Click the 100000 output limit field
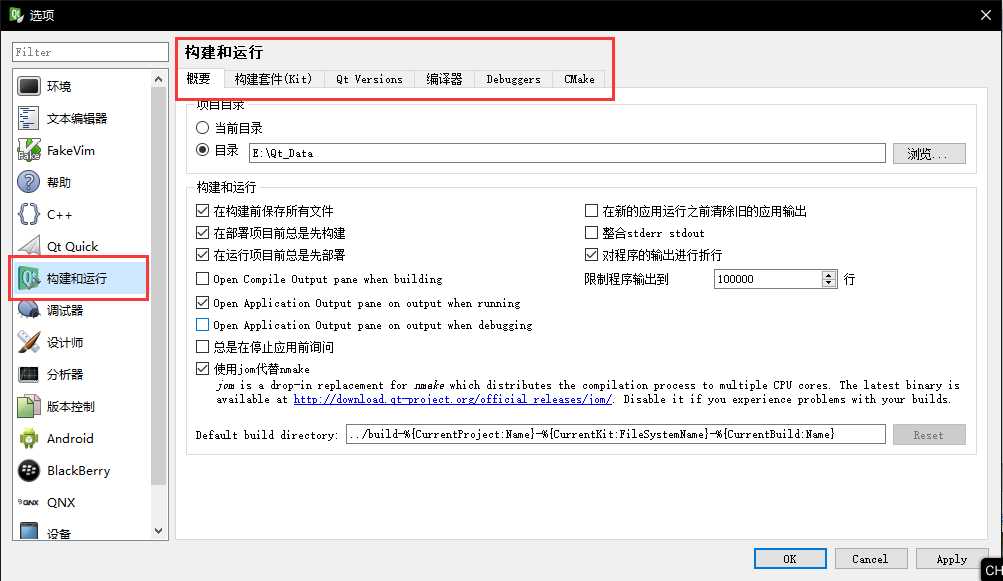The image size is (1003, 581). point(768,279)
